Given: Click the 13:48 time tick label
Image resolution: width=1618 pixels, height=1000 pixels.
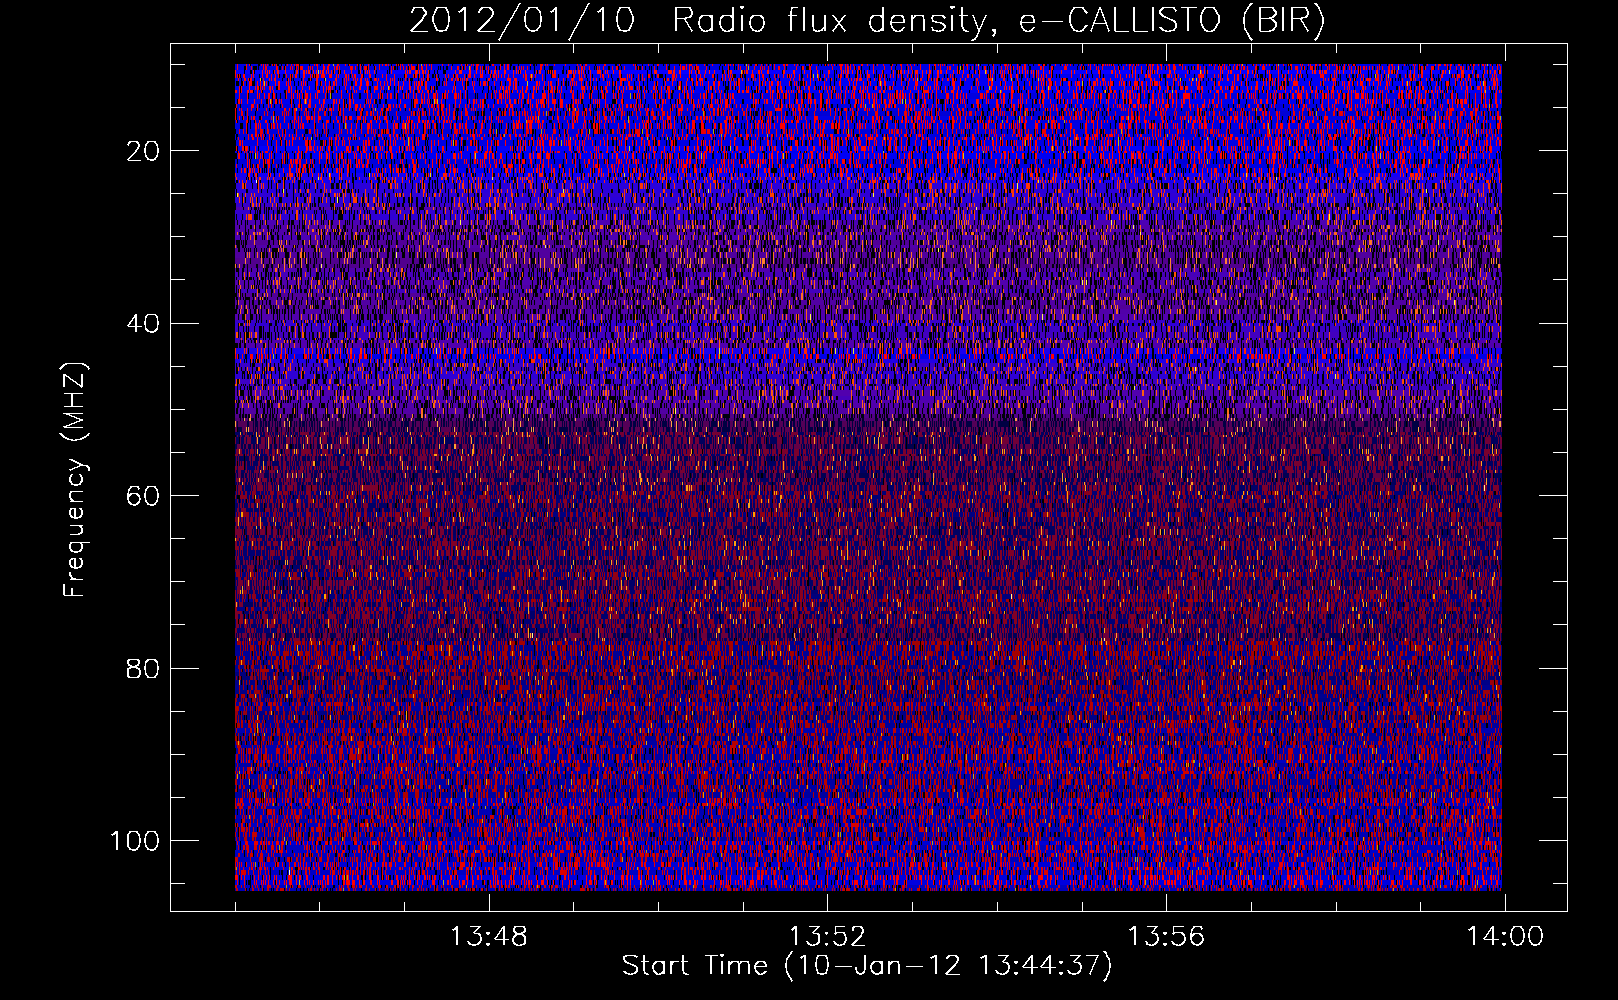Looking at the screenshot, I should (488, 937).
